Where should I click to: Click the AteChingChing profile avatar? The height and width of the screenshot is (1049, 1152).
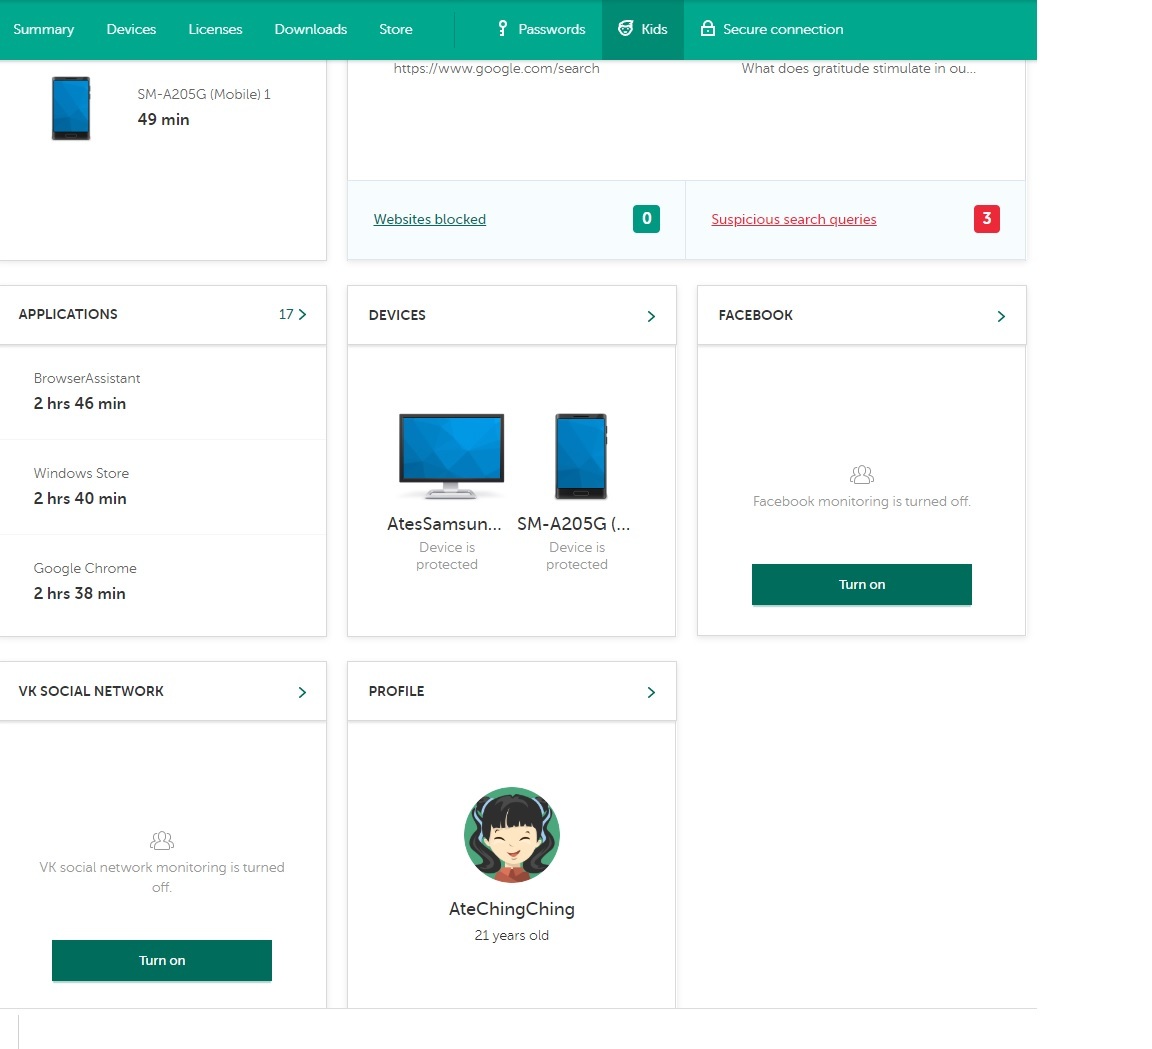512,834
